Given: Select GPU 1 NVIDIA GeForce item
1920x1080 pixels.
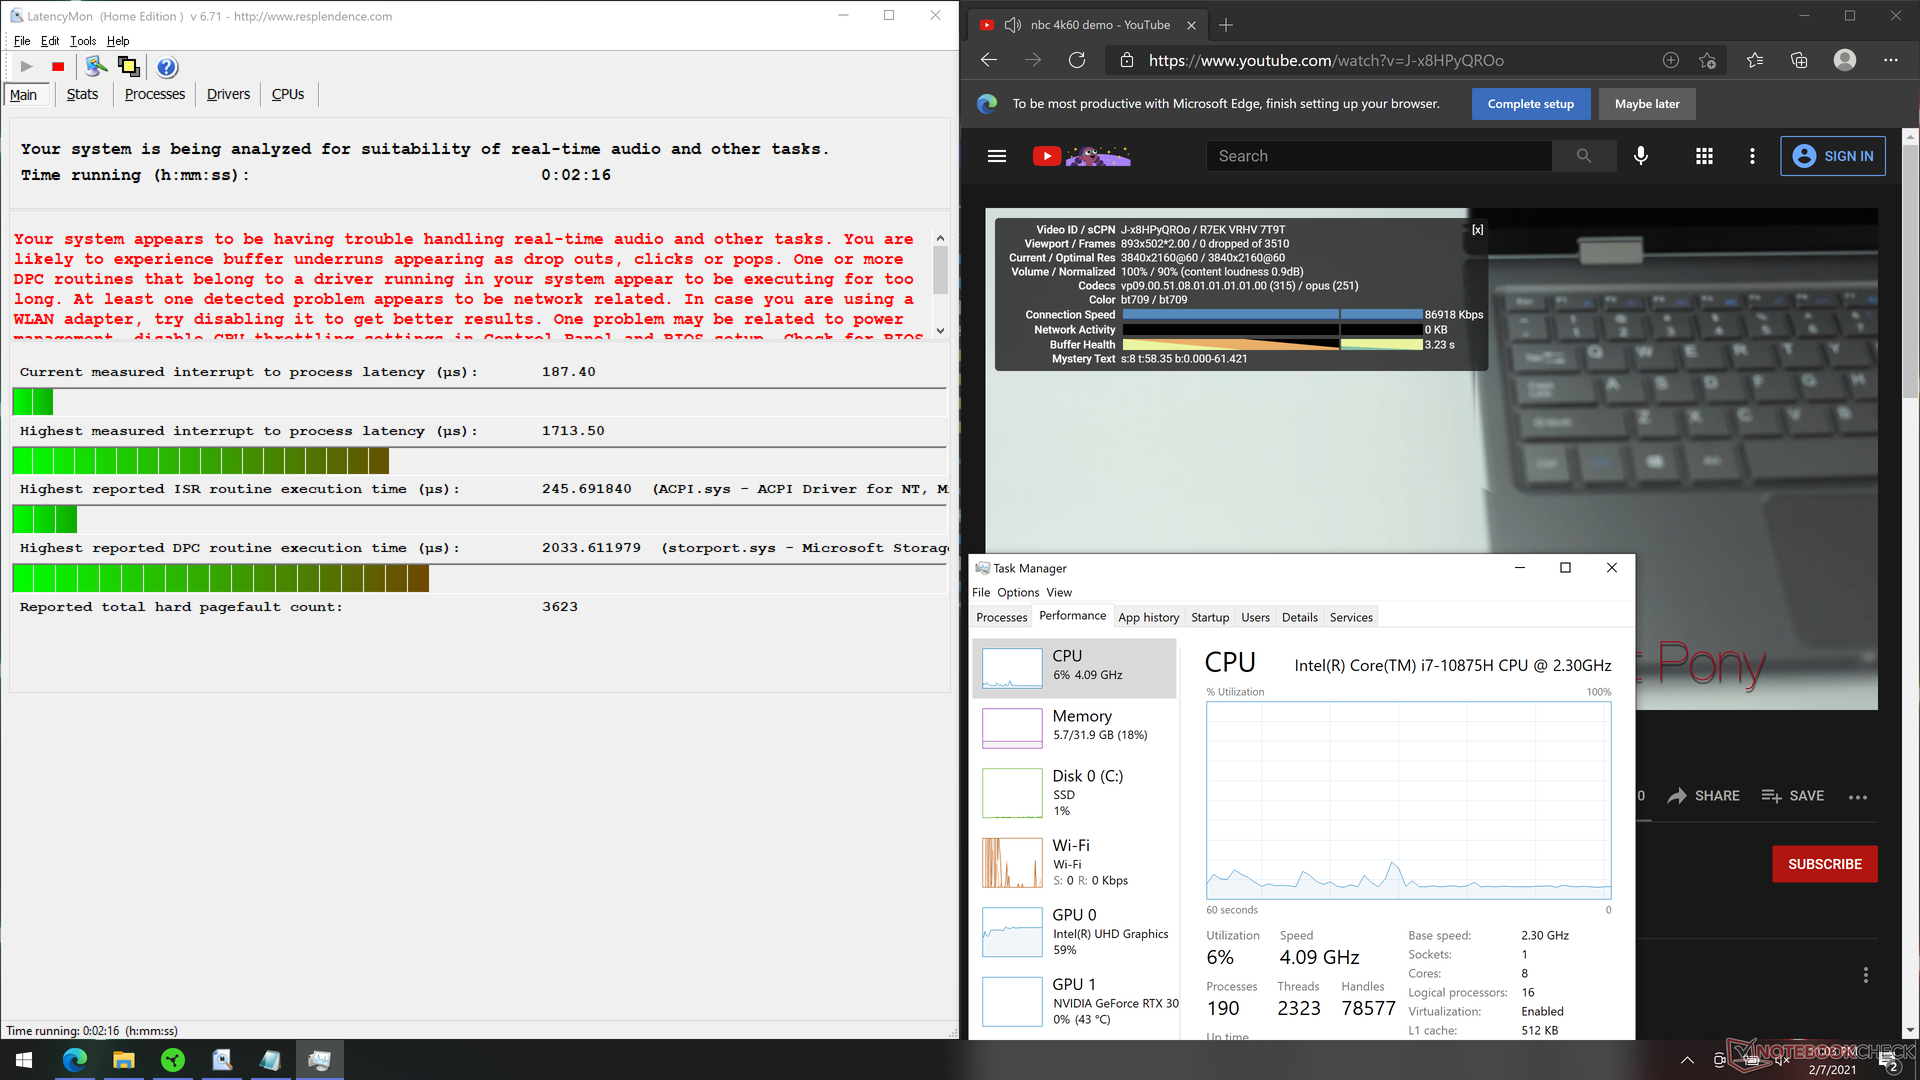Looking at the screenshot, I should pos(1074,1001).
